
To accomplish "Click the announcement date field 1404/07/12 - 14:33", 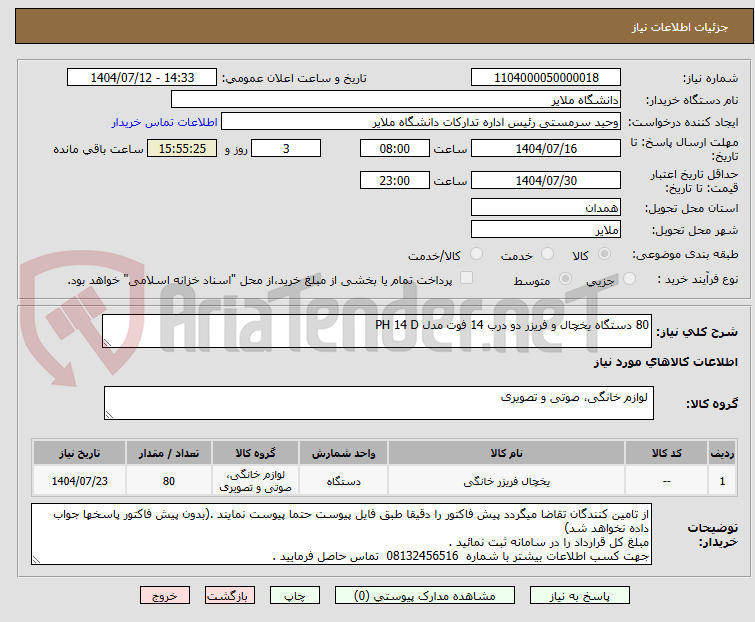I will [x=142, y=78].
